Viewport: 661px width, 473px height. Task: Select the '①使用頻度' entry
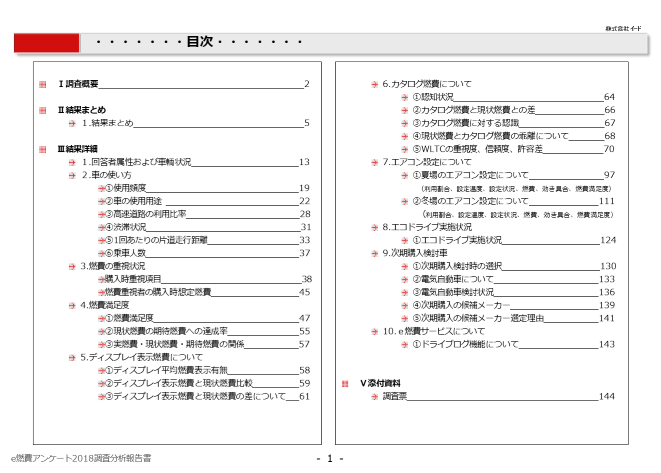(x=125, y=188)
